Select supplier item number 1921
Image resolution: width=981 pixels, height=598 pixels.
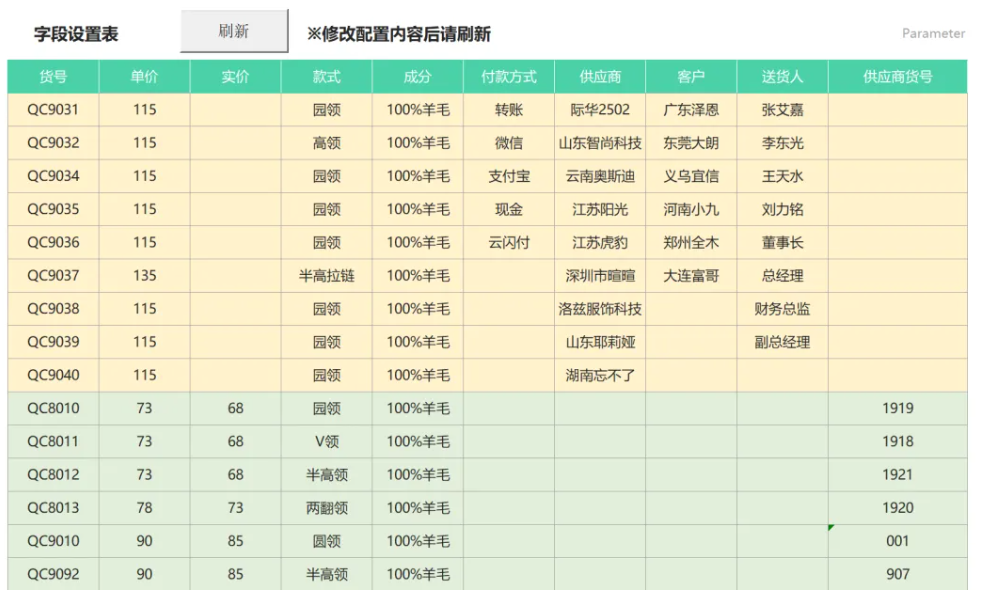tap(898, 475)
